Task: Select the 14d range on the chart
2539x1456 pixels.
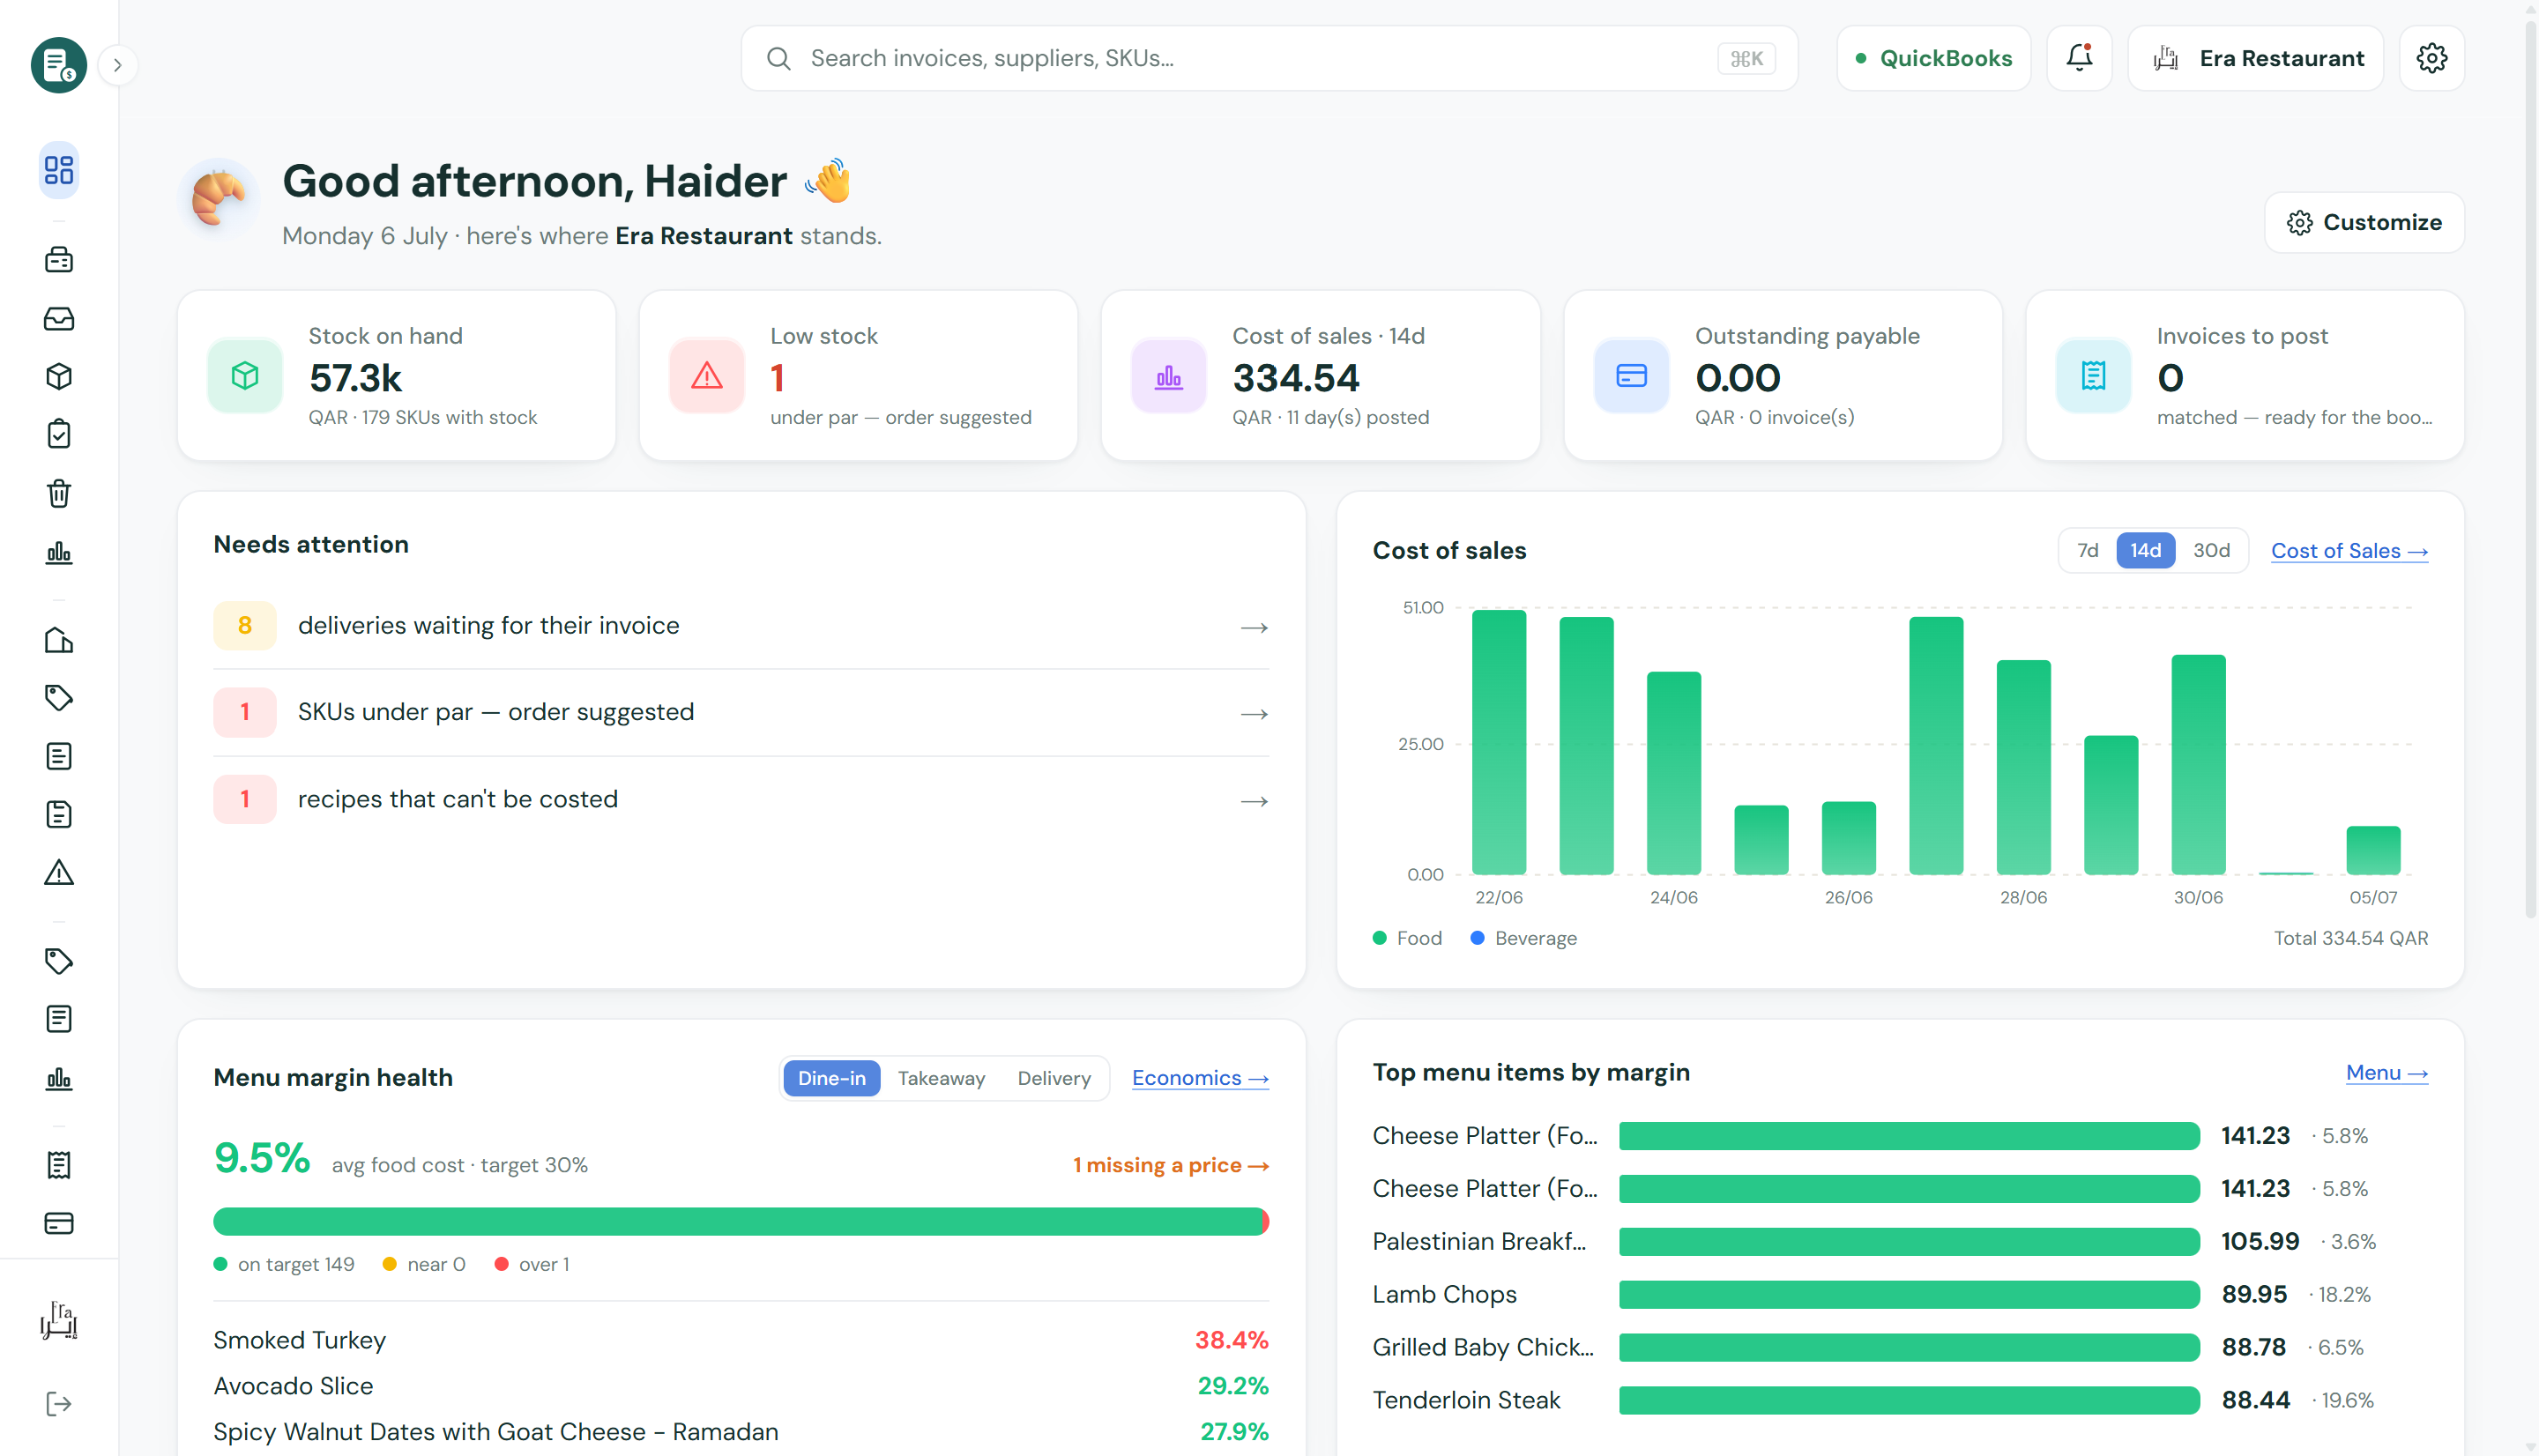Action: [2145, 550]
